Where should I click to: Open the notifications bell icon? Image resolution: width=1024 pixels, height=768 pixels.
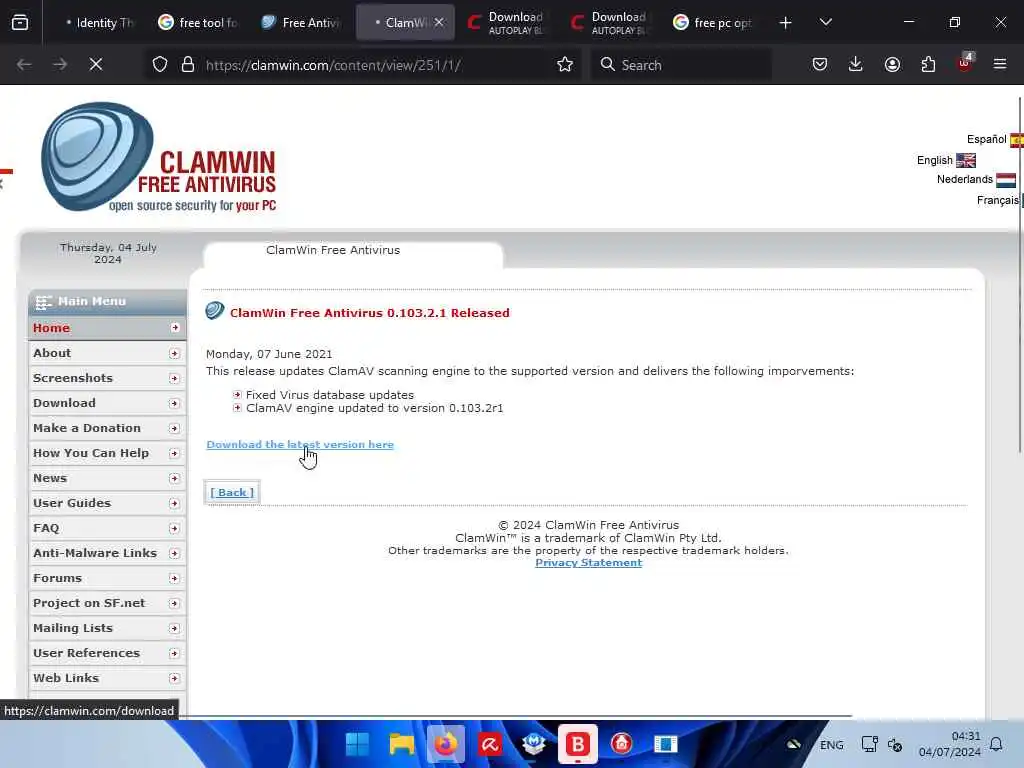pos(997,744)
